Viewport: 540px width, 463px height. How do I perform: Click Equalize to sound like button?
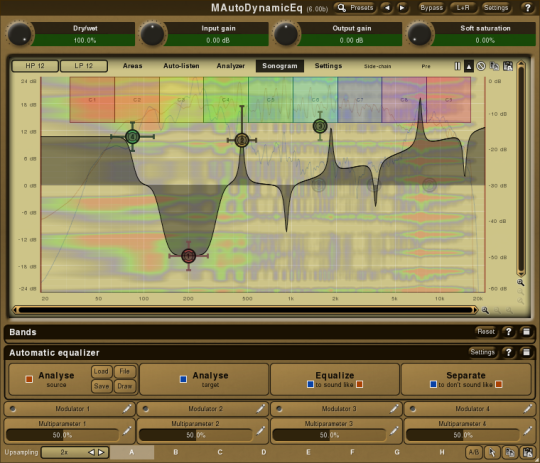[x=335, y=379]
